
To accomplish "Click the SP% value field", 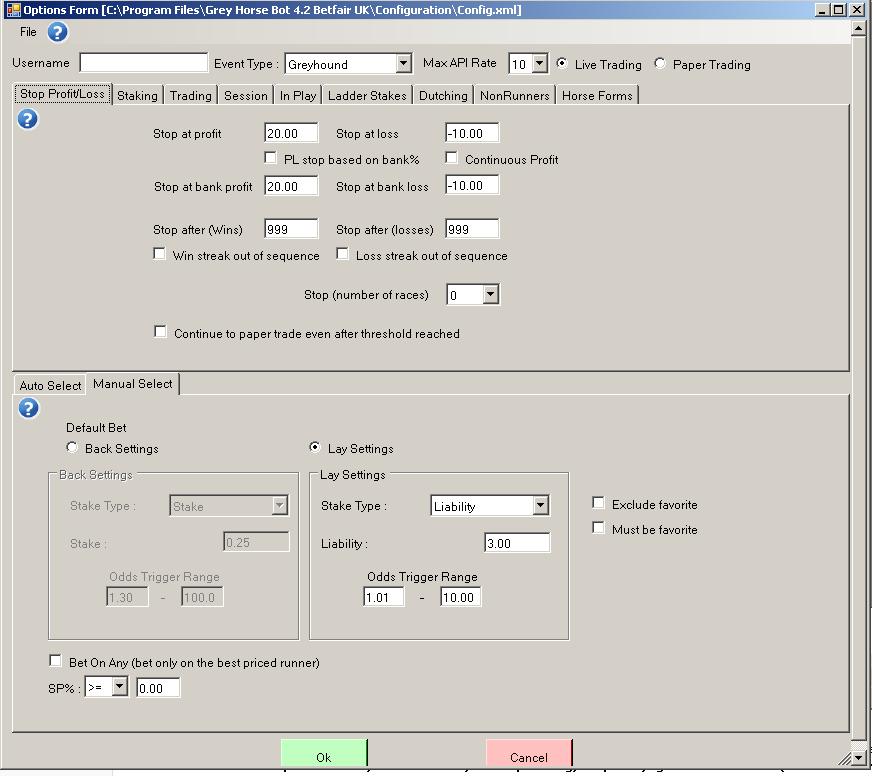I will [158, 688].
